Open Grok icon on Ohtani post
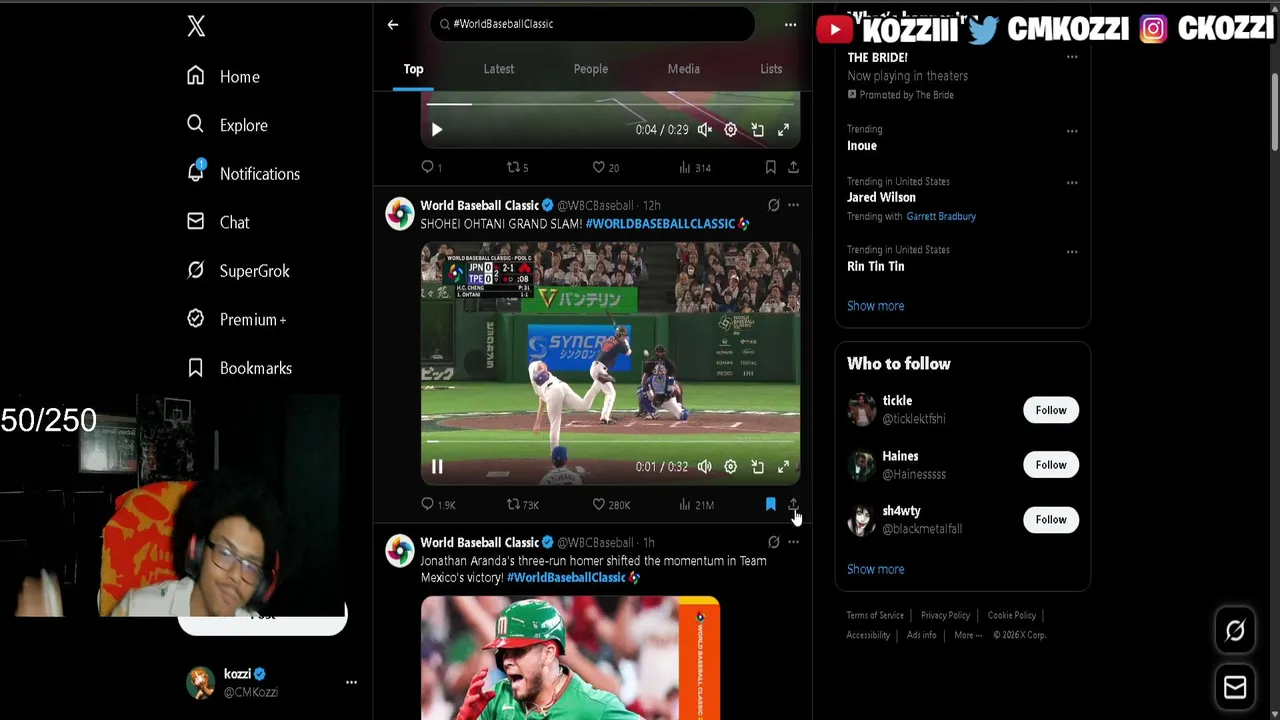1280x720 pixels. (x=773, y=205)
